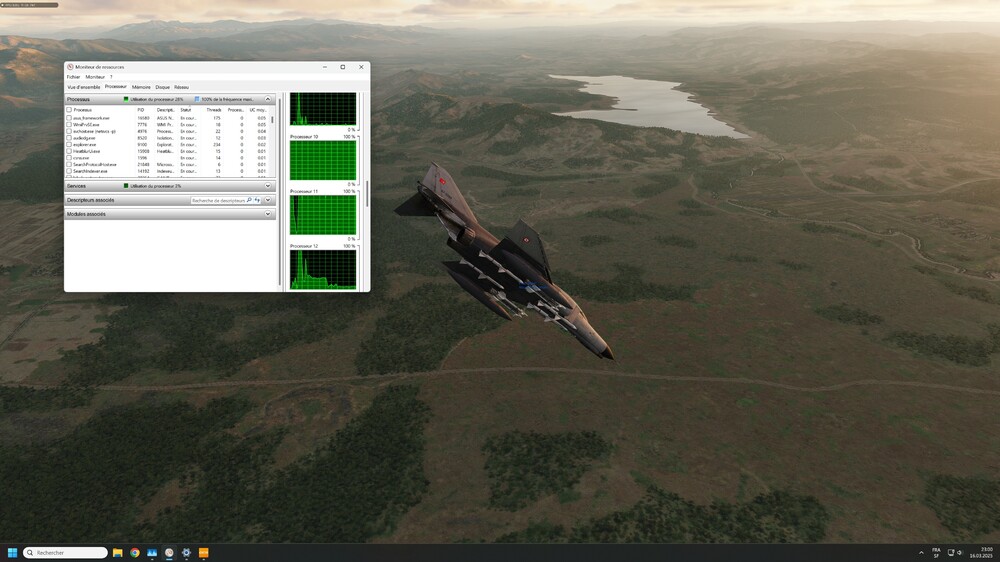
Task: Open network and volume quick settings
Action: (x=955, y=552)
